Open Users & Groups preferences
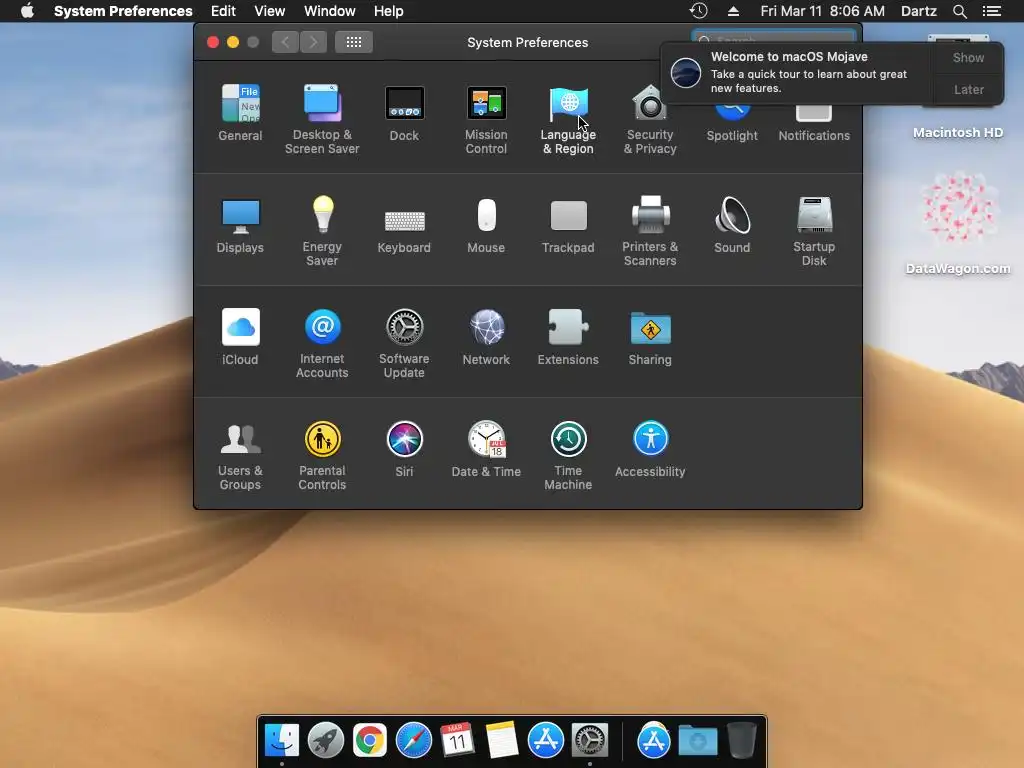The height and width of the screenshot is (768, 1024). [240, 456]
